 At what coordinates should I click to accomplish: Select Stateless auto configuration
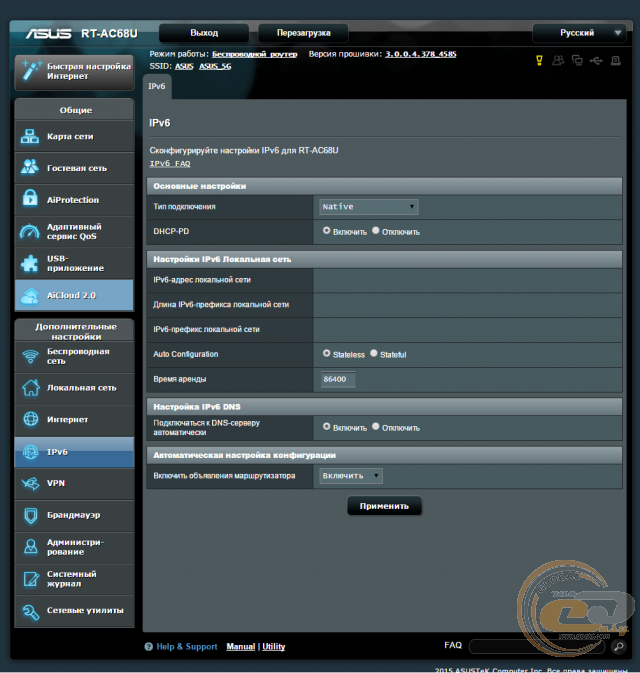click(327, 353)
